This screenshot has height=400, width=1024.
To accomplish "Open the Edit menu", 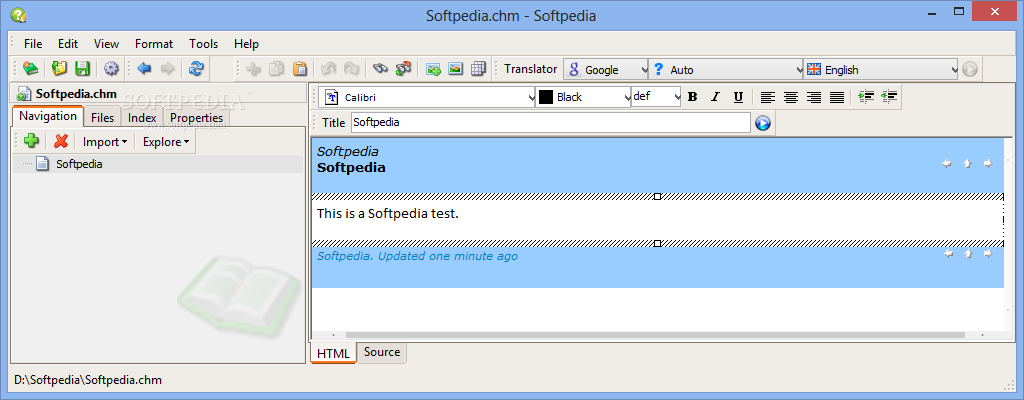I will (x=68, y=44).
